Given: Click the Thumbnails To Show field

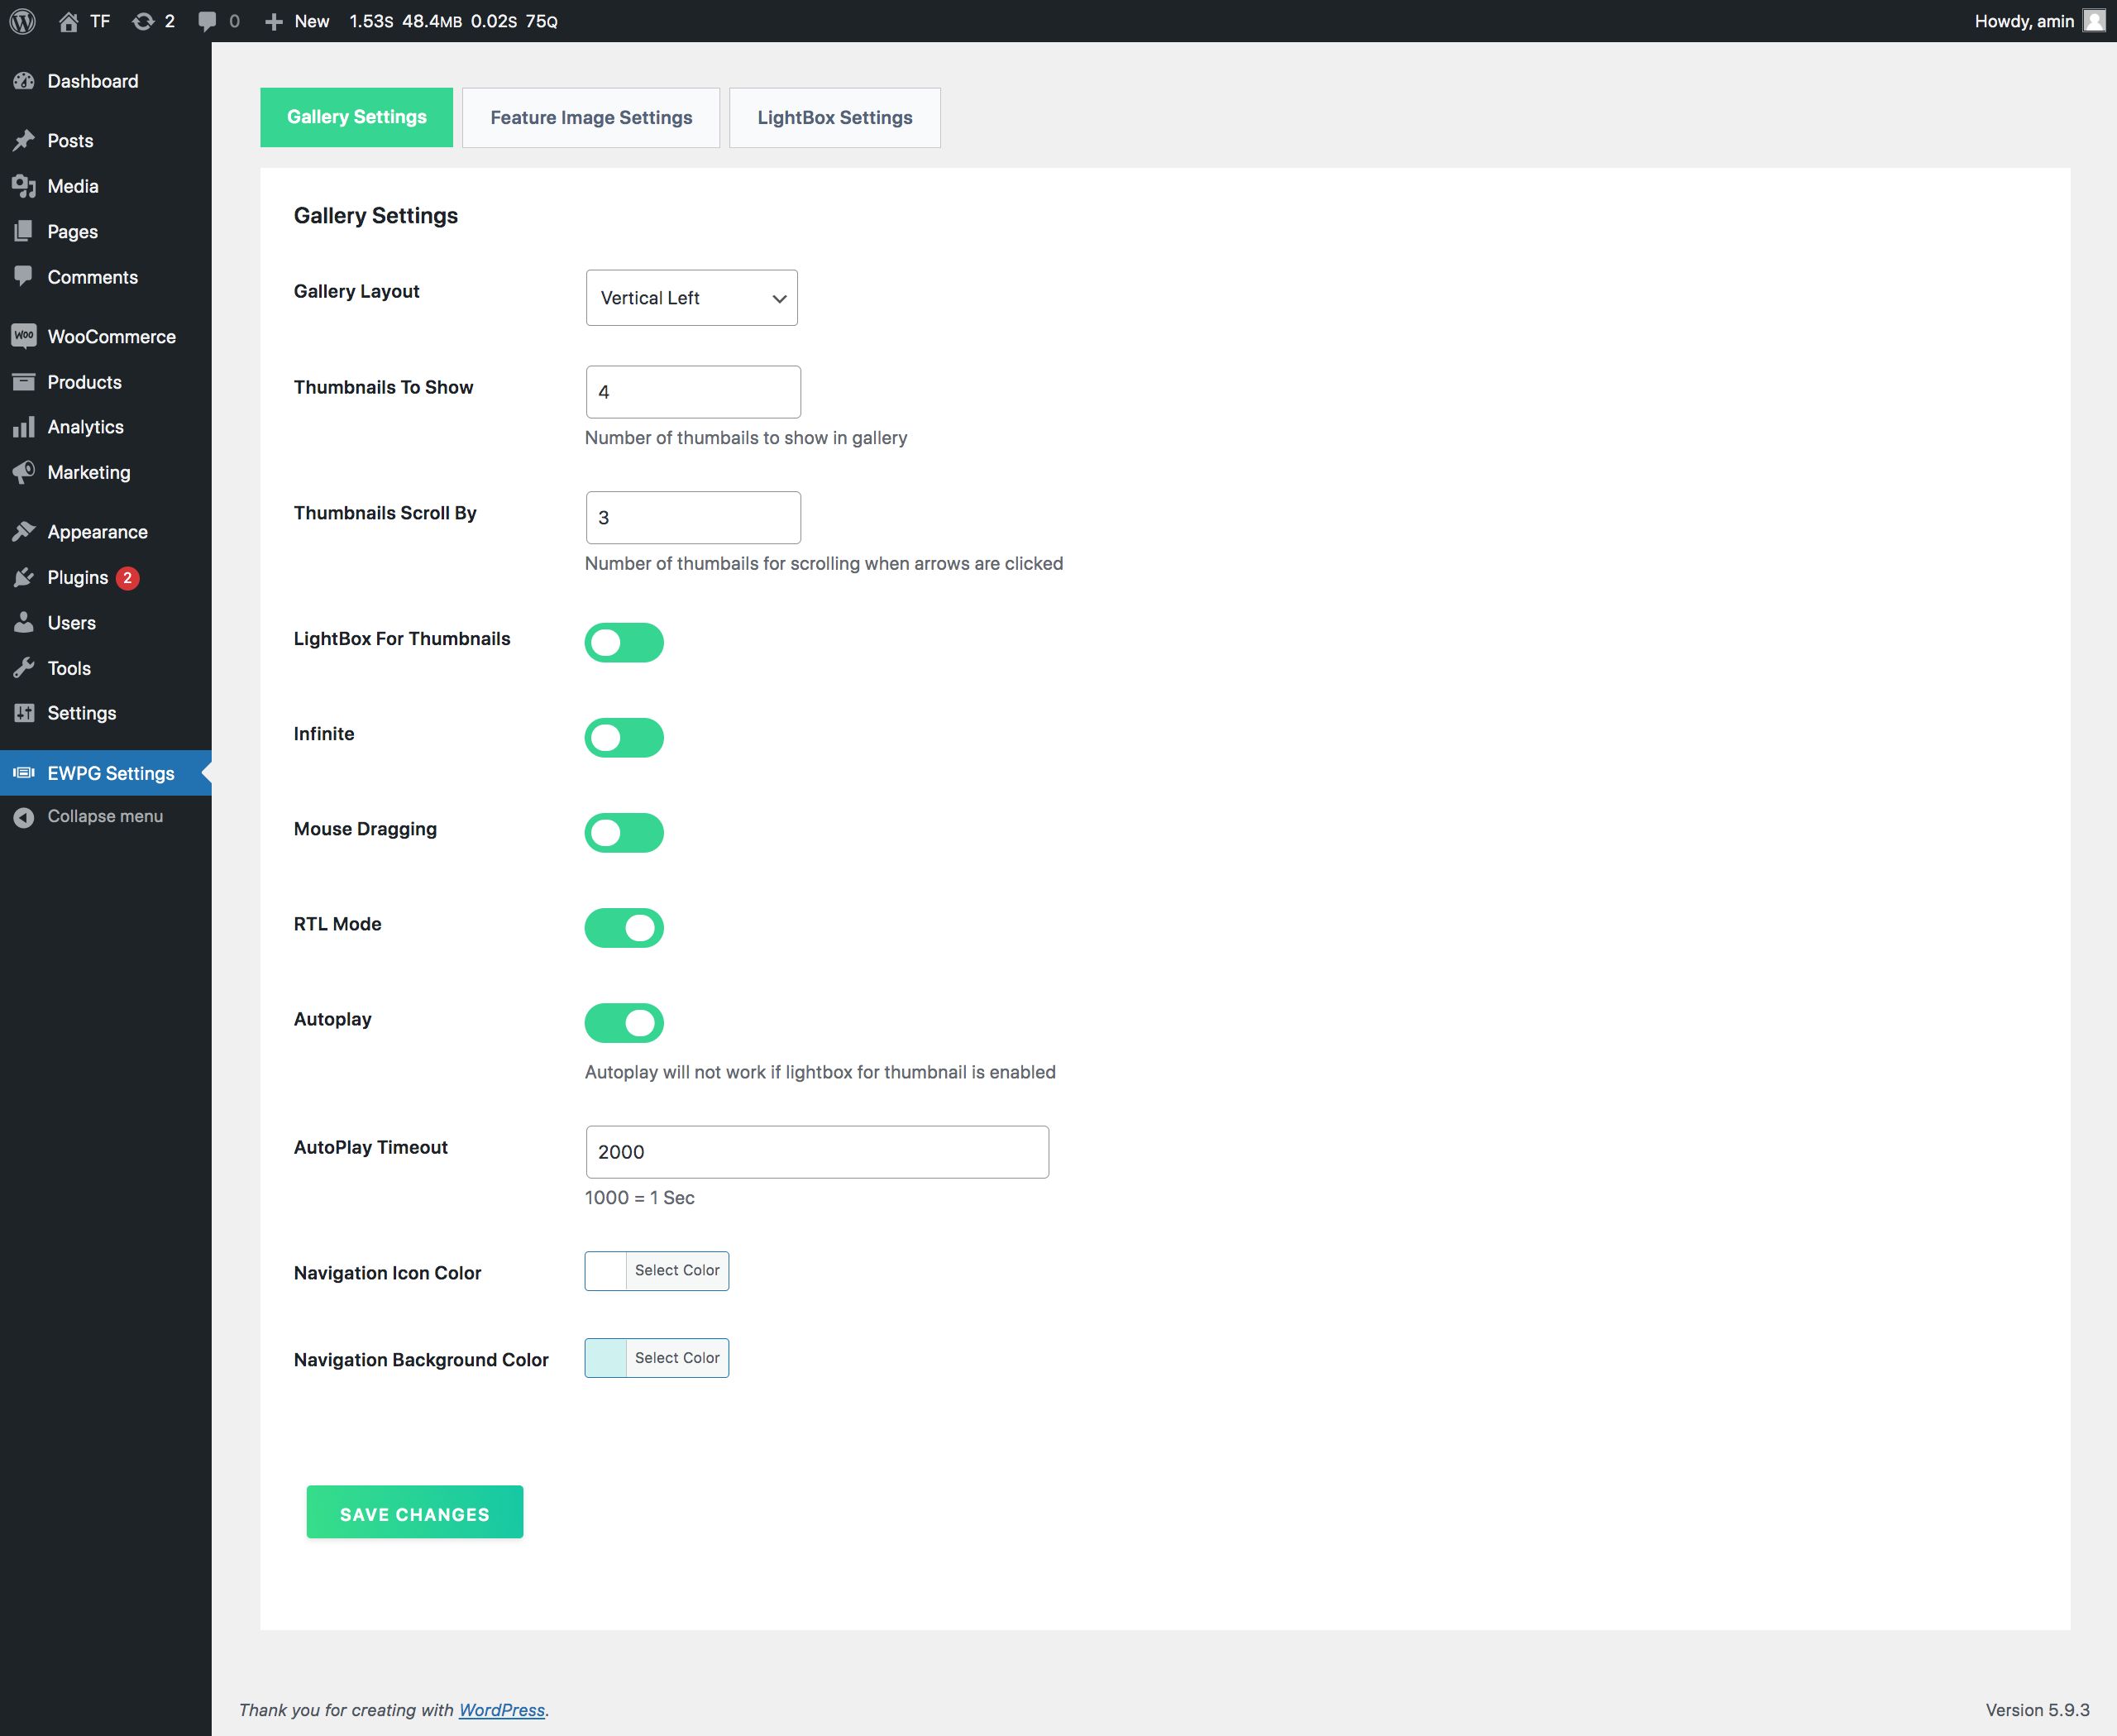Looking at the screenshot, I should 693,392.
